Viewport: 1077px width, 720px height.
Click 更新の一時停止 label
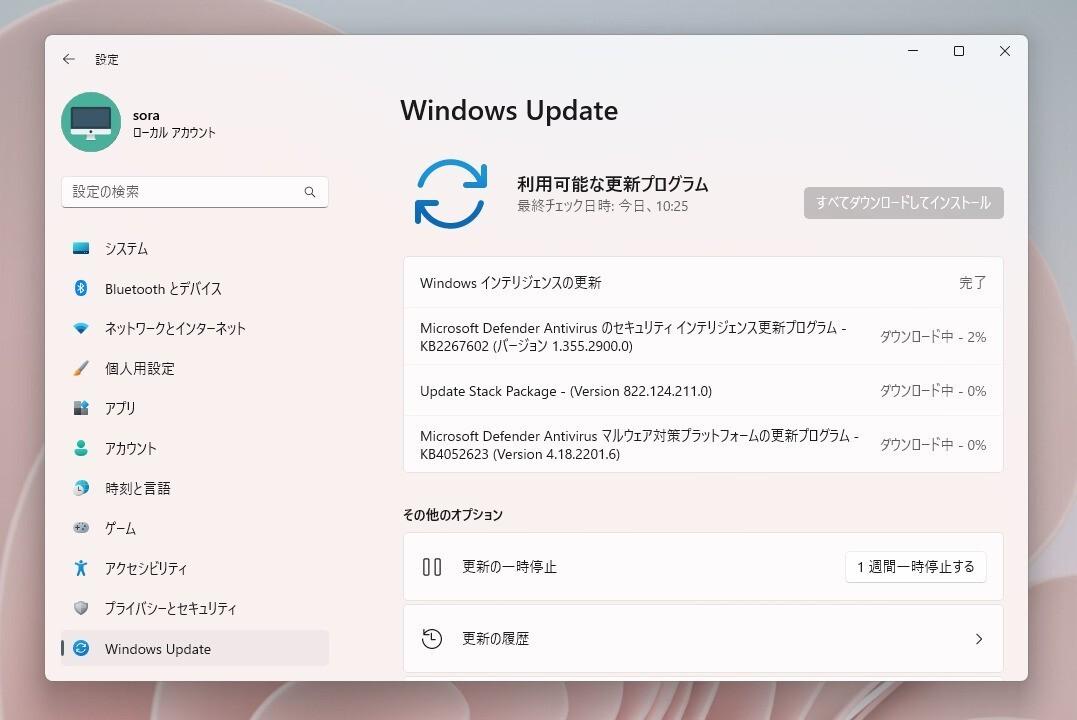click(509, 567)
